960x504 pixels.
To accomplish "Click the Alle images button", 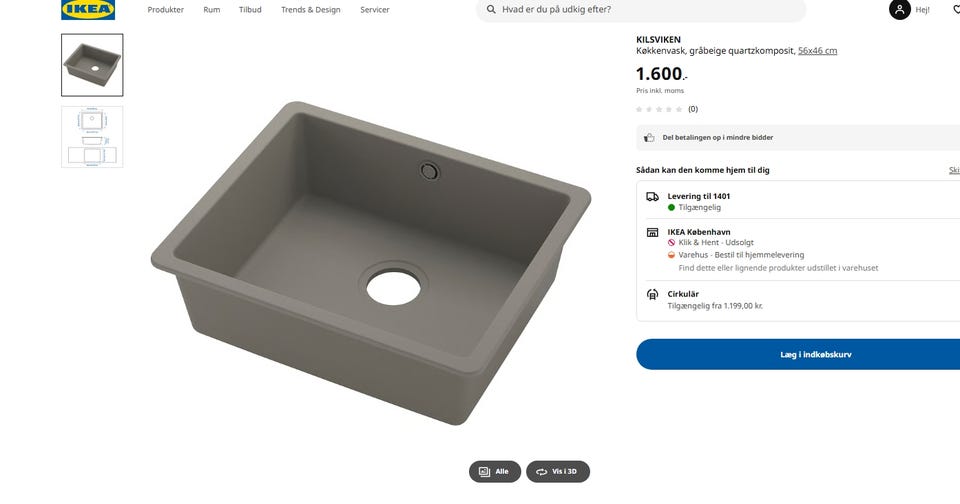I will (495, 471).
